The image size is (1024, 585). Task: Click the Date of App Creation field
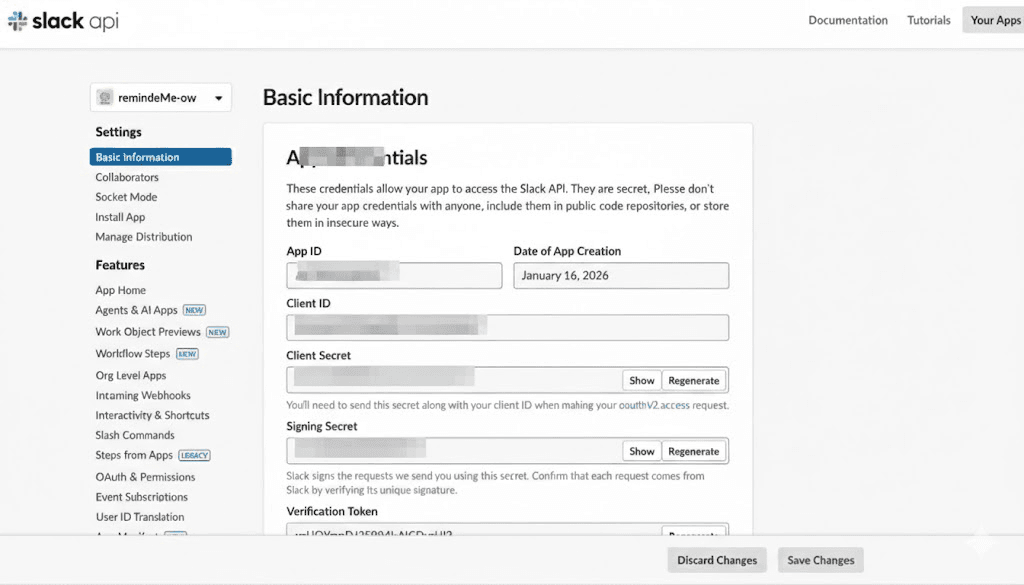620,275
